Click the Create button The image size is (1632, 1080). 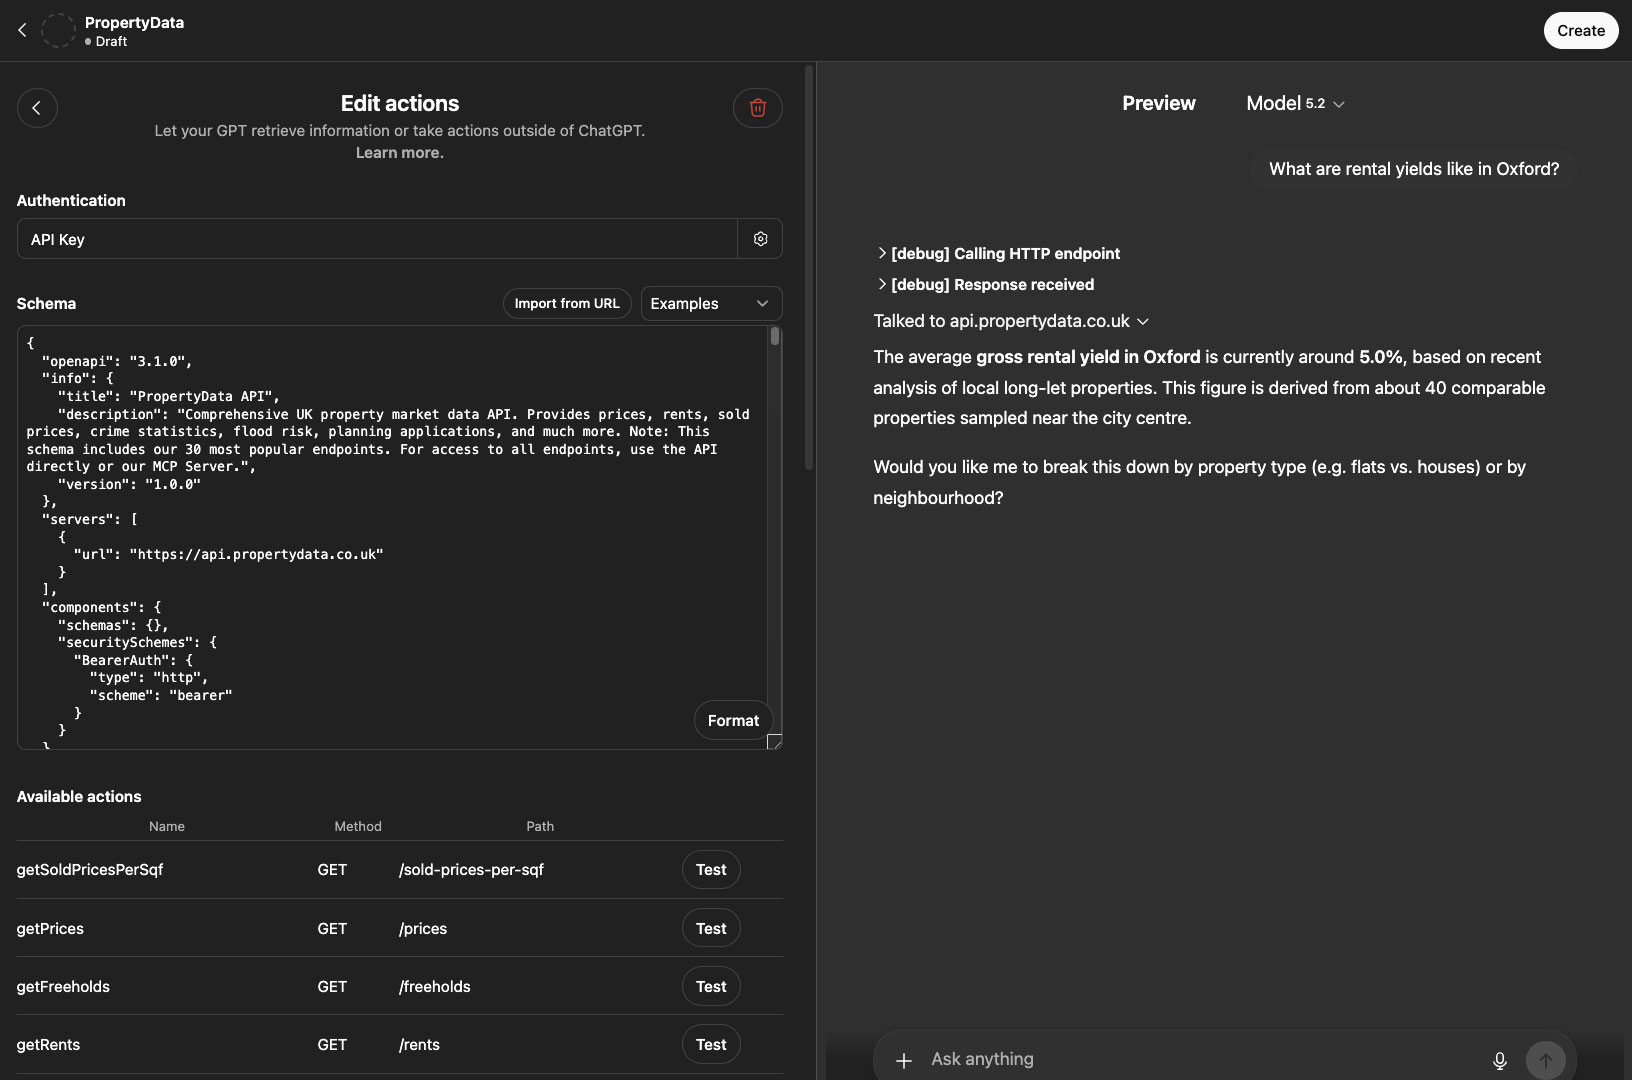(1580, 31)
